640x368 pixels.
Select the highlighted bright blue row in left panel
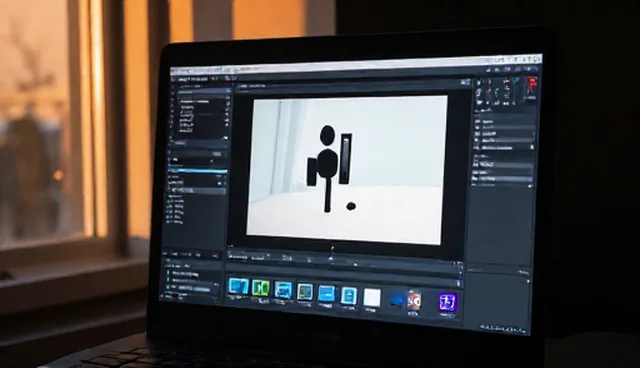tap(198, 171)
